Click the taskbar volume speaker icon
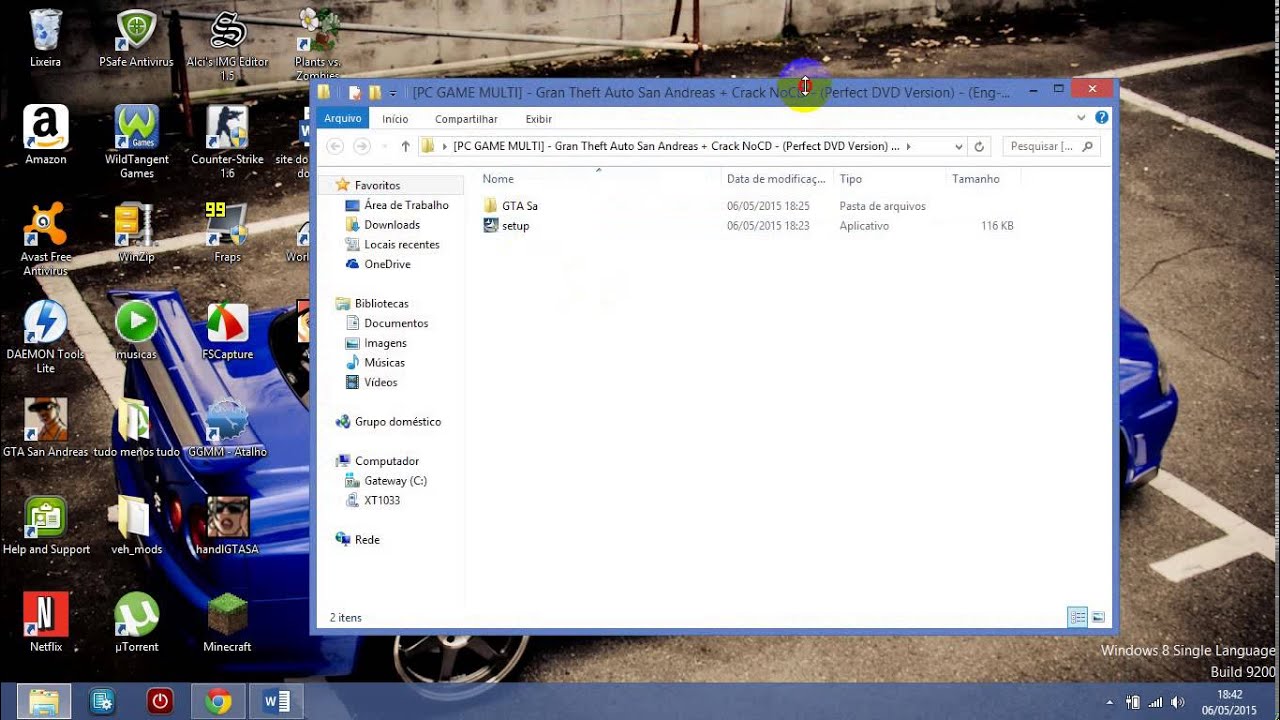1280x720 pixels. [x=1177, y=702]
